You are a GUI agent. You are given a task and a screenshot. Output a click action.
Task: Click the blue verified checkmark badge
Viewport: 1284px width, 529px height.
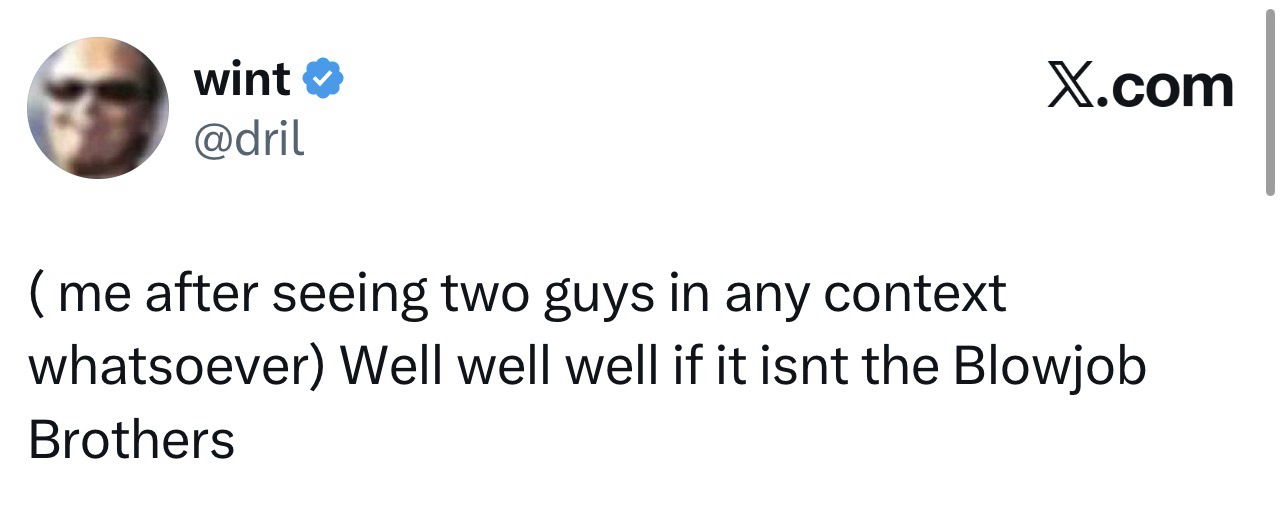[x=324, y=79]
